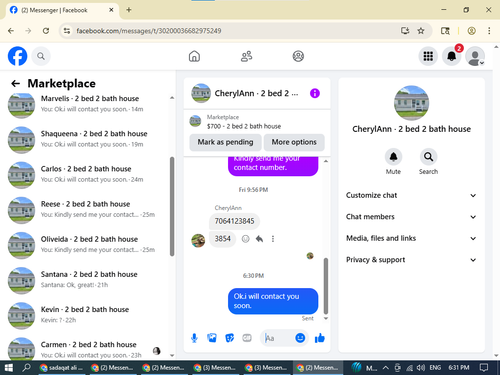Viewport: 500px width, 375px height.
Task: Open Santana 2 bed 2 bath house chat
Action: [x=88, y=280]
